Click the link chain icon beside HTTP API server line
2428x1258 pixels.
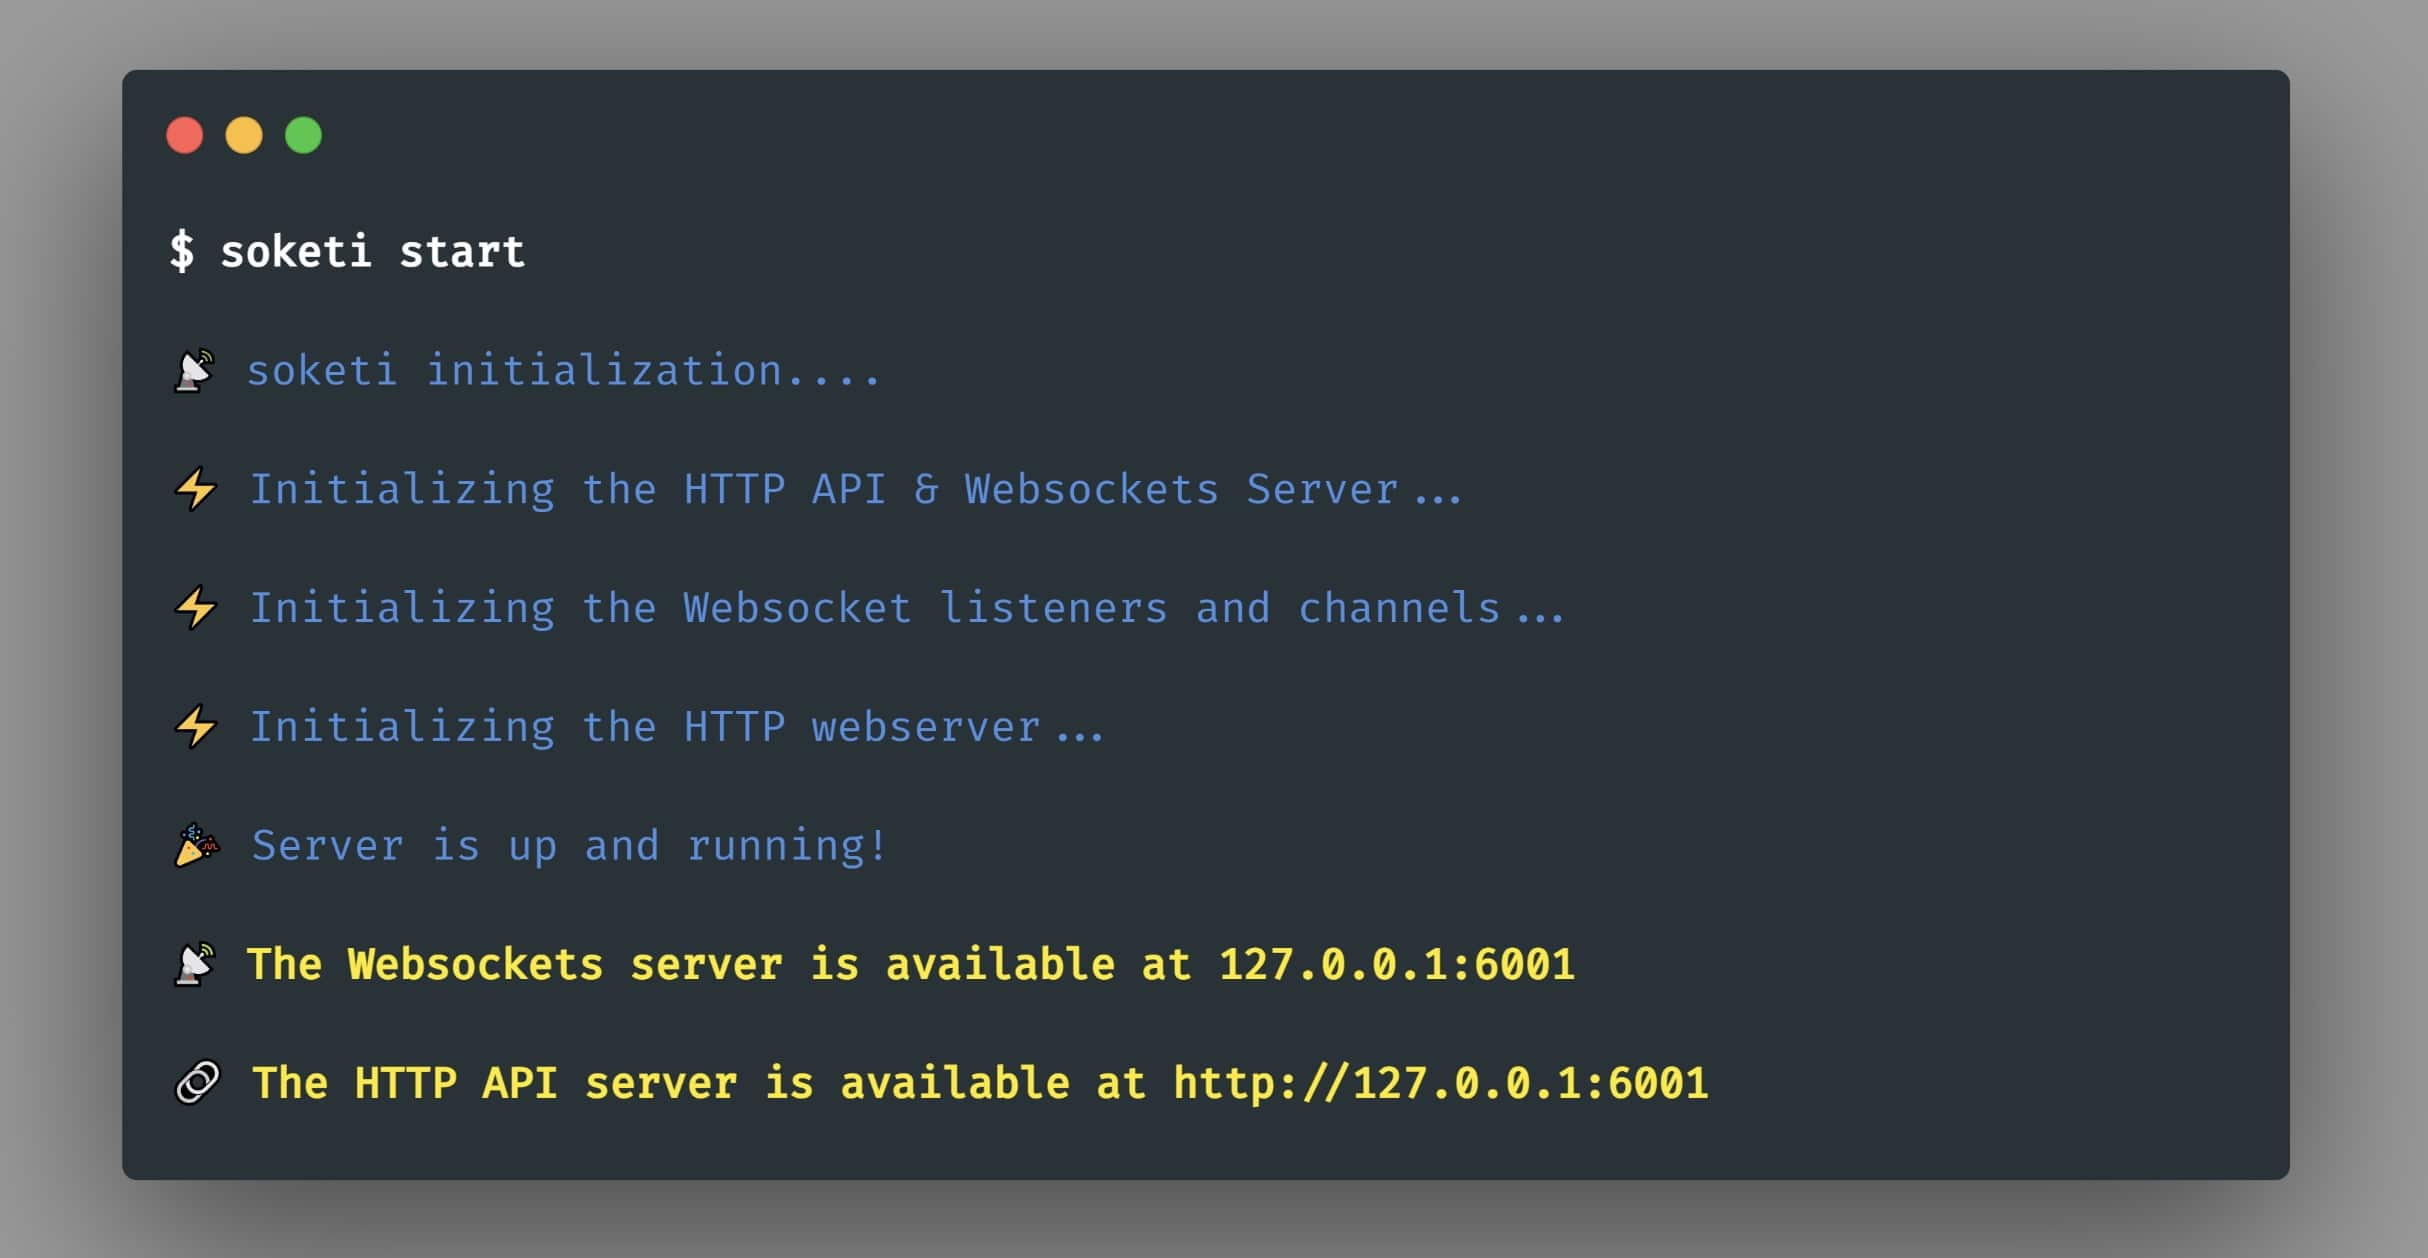[197, 1083]
